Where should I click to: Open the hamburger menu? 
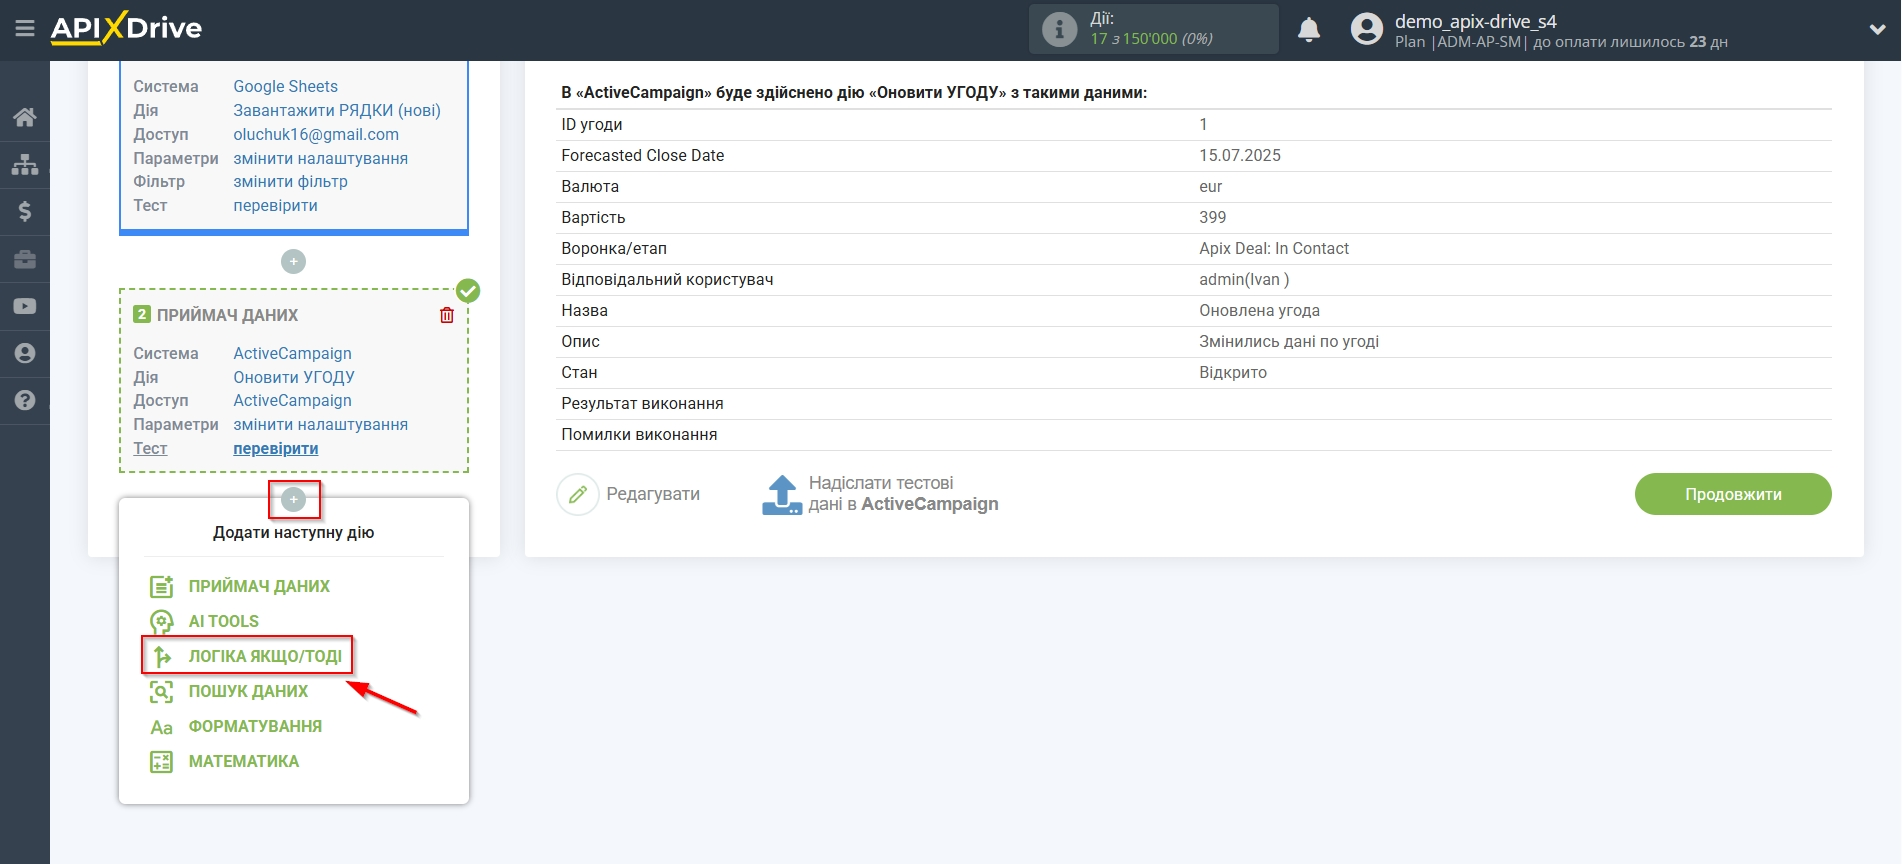click(25, 29)
